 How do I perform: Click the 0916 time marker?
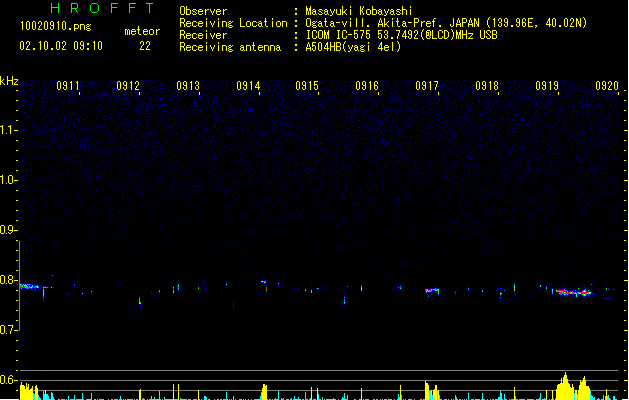pos(367,86)
